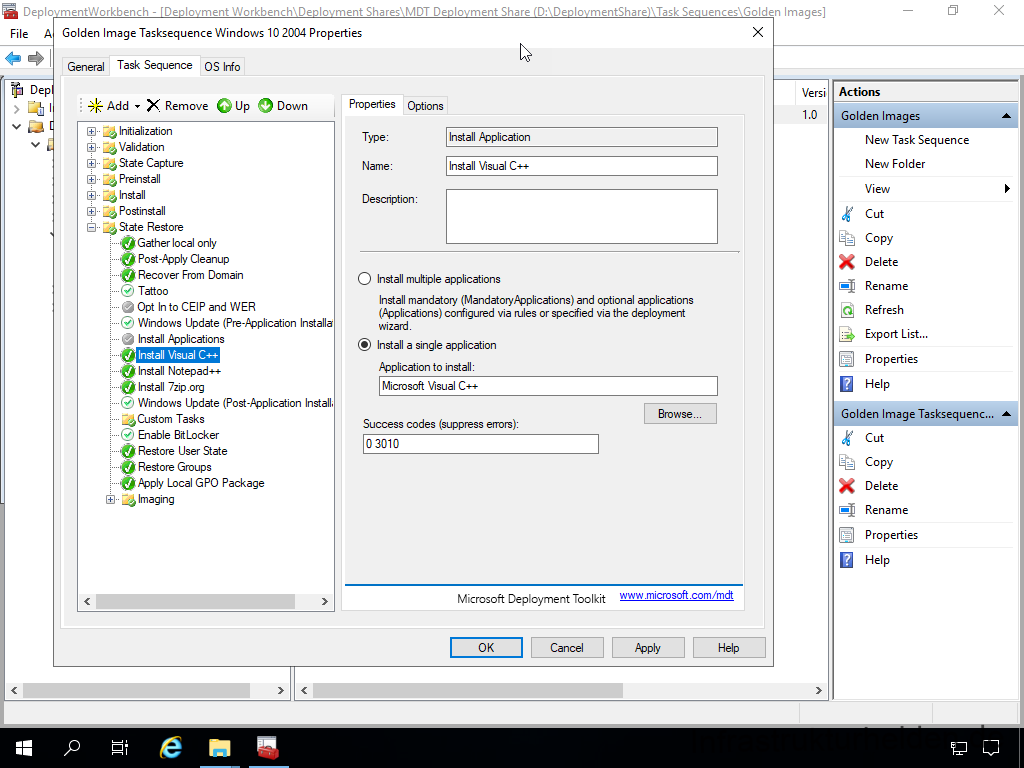The height and width of the screenshot is (768, 1024).
Task: Select the Post-Apply Cleanup step icon
Action: tap(128, 259)
